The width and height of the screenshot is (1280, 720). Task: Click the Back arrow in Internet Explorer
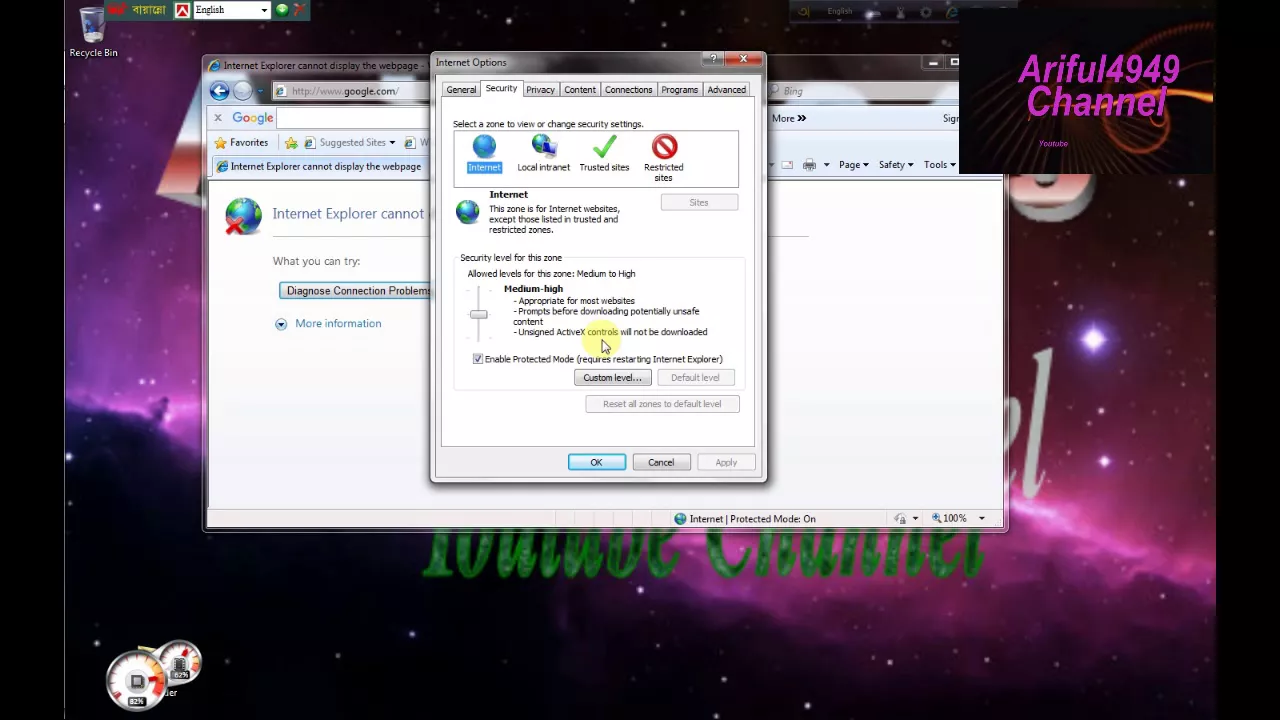click(219, 91)
